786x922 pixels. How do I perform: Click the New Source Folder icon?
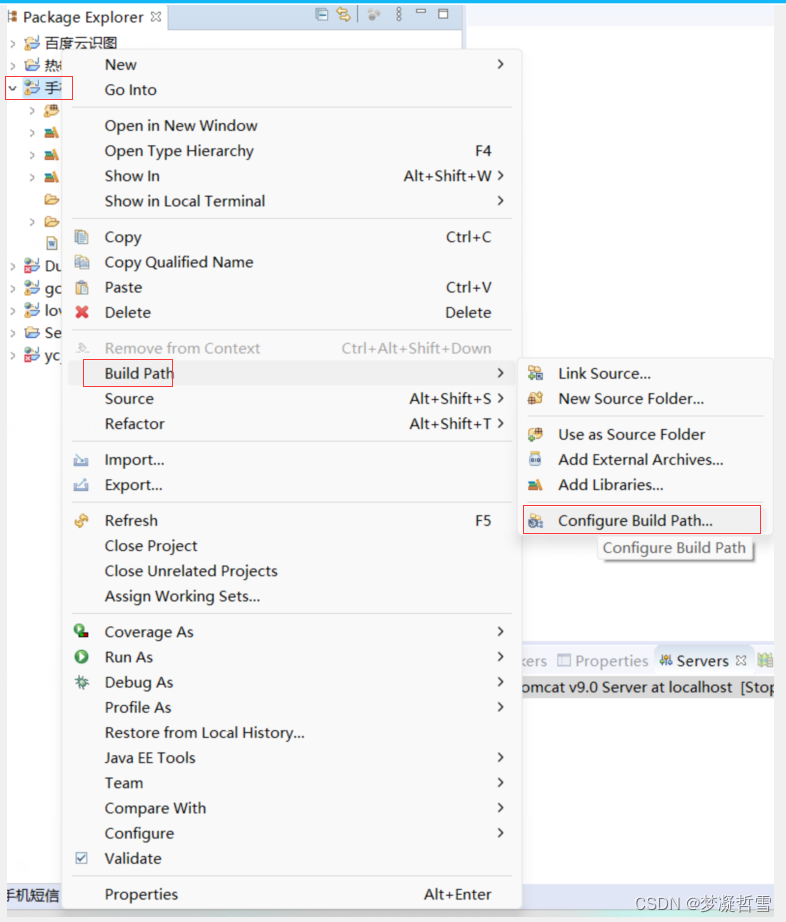click(x=536, y=398)
